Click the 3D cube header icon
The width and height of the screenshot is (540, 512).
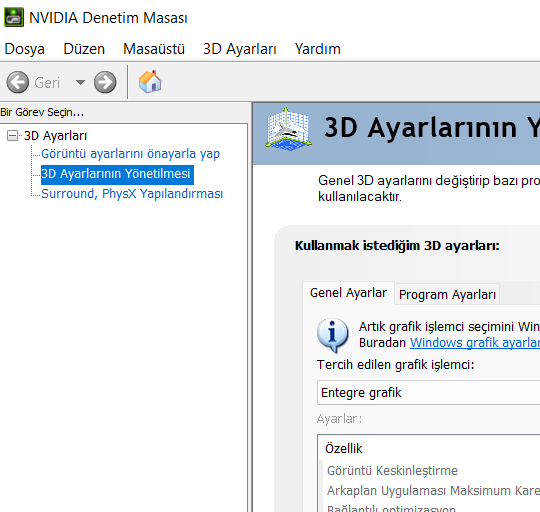tap(289, 129)
